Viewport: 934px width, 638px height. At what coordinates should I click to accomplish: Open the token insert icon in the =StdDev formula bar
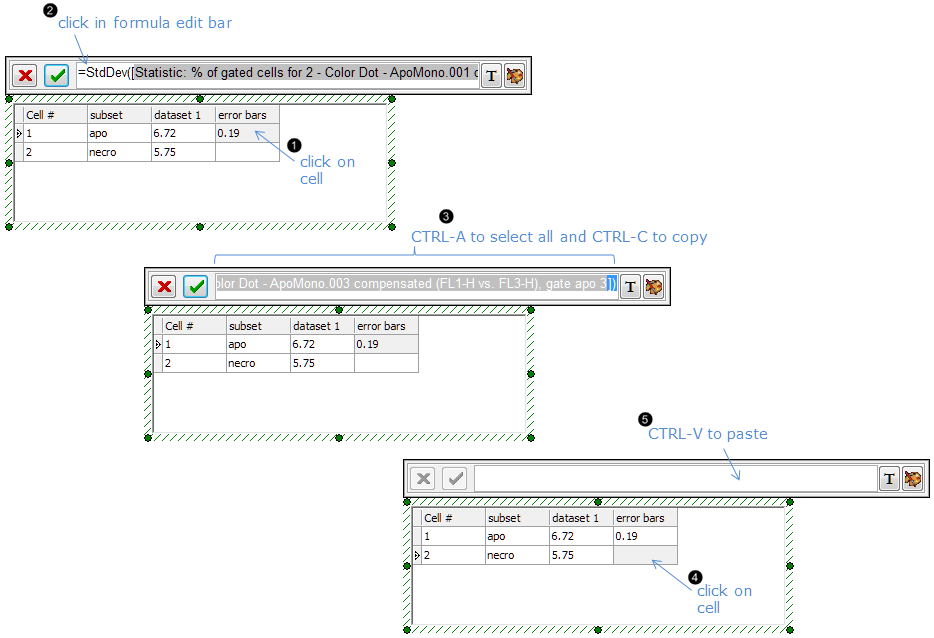click(x=514, y=76)
